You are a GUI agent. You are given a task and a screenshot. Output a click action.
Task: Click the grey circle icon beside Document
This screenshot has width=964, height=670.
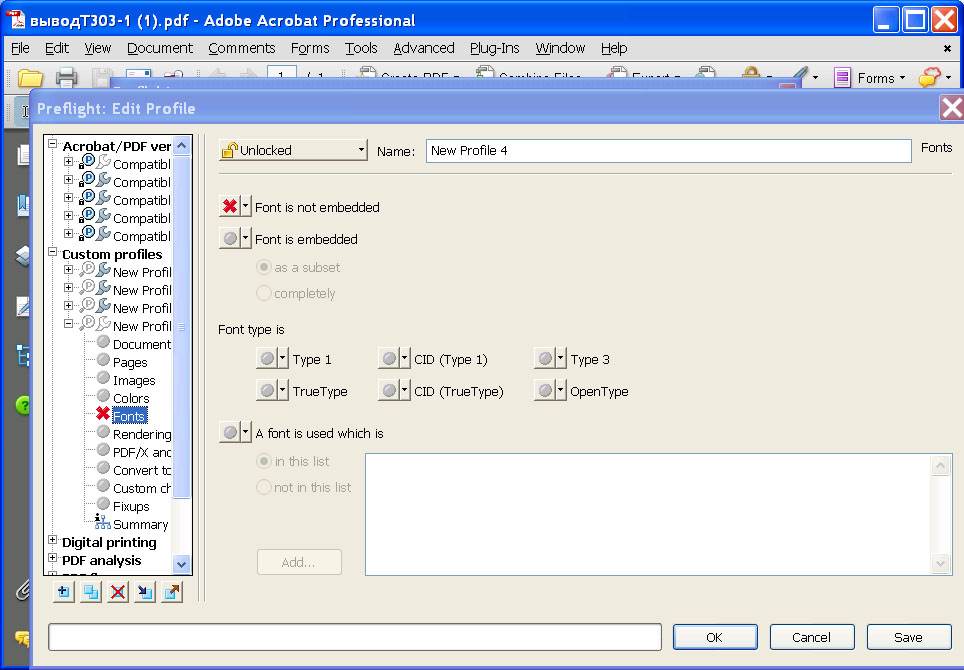pyautogui.click(x=103, y=342)
